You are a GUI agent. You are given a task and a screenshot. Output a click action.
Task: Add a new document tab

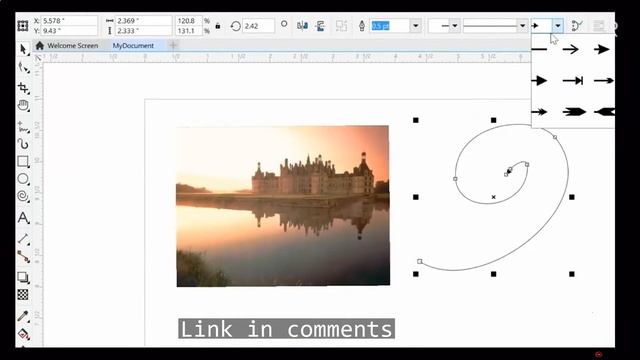coord(173,45)
